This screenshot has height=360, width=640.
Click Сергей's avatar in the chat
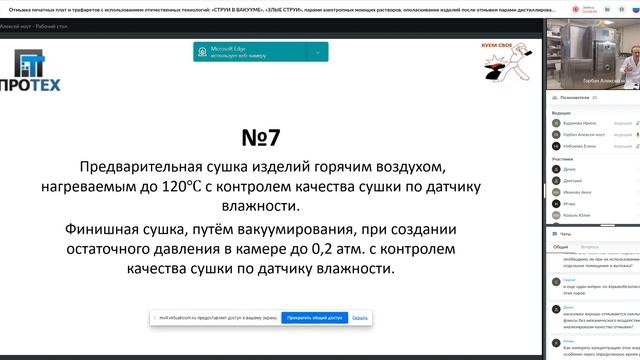tap(556, 282)
